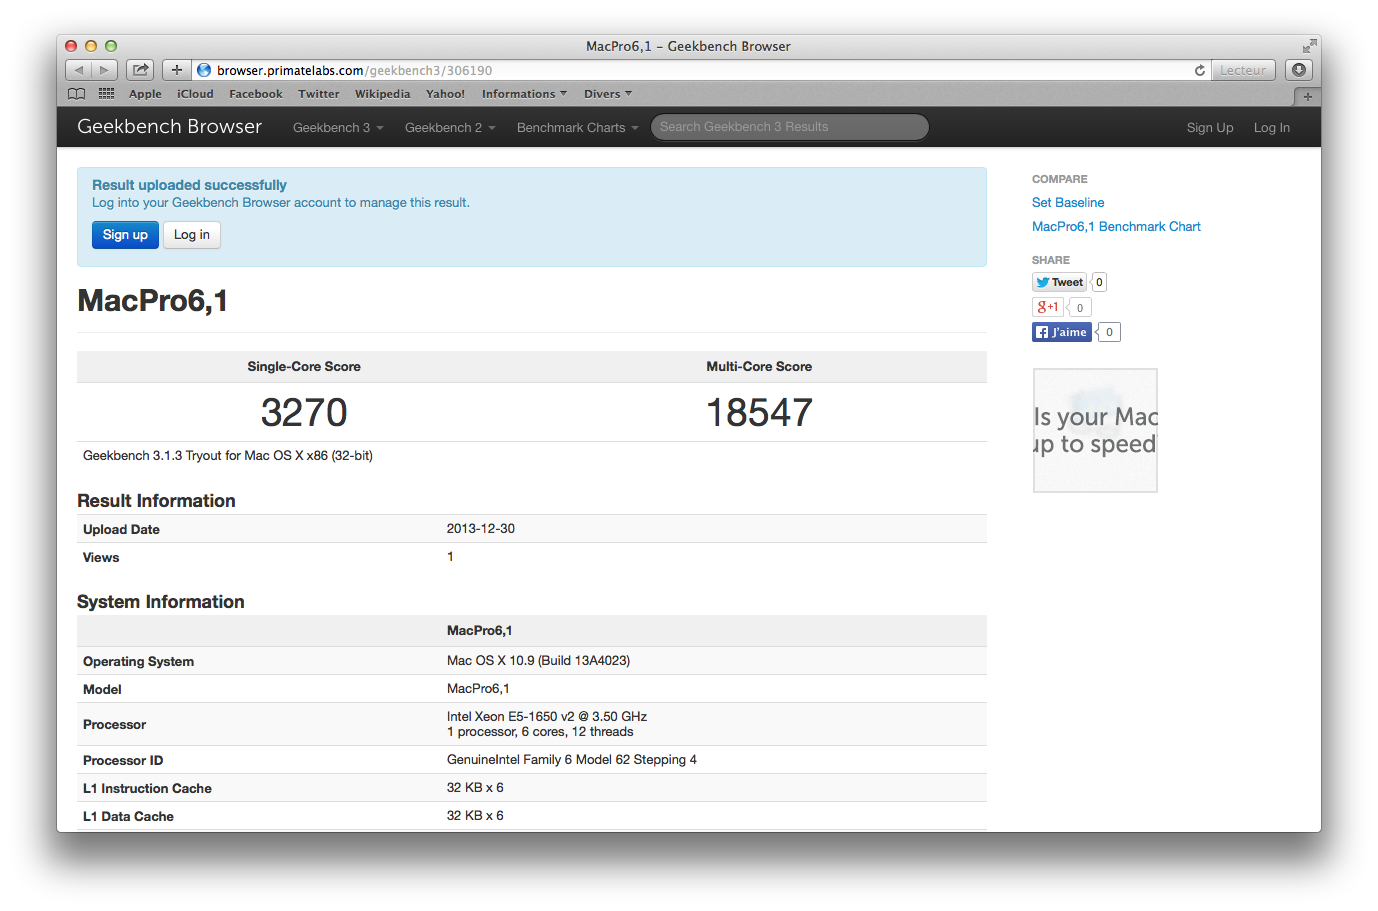Open the Informations bookmarks dropdown
Viewport: 1378px width, 911px height.
coord(524,94)
